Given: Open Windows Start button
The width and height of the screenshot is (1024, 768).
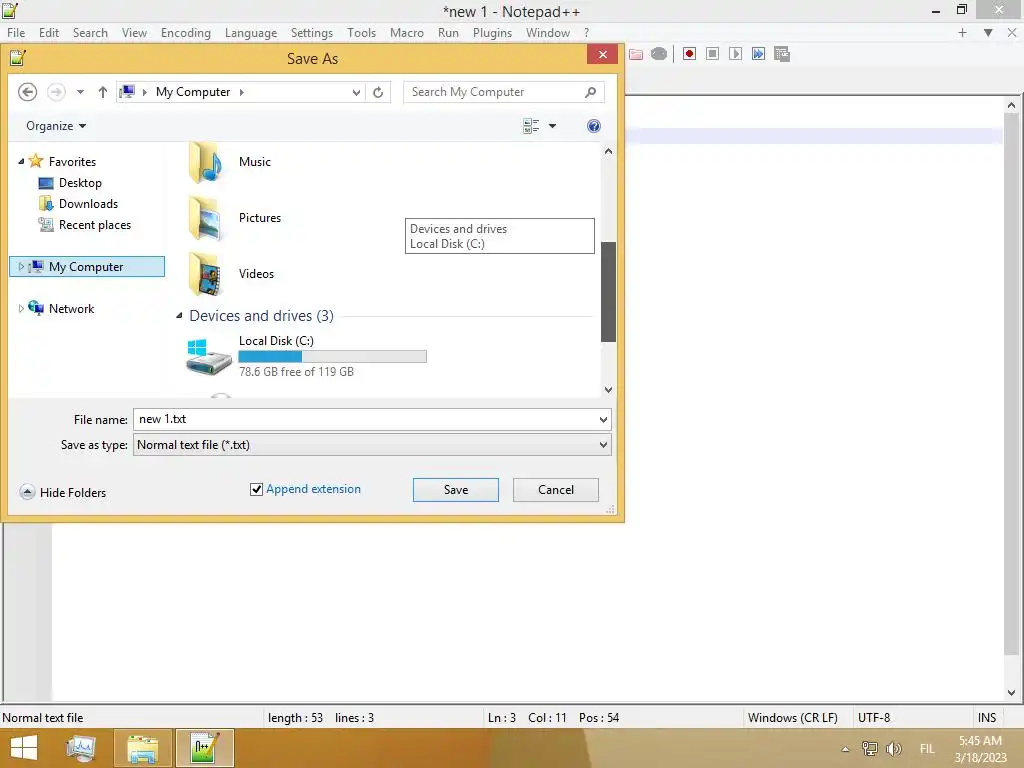Looking at the screenshot, I should (24, 748).
